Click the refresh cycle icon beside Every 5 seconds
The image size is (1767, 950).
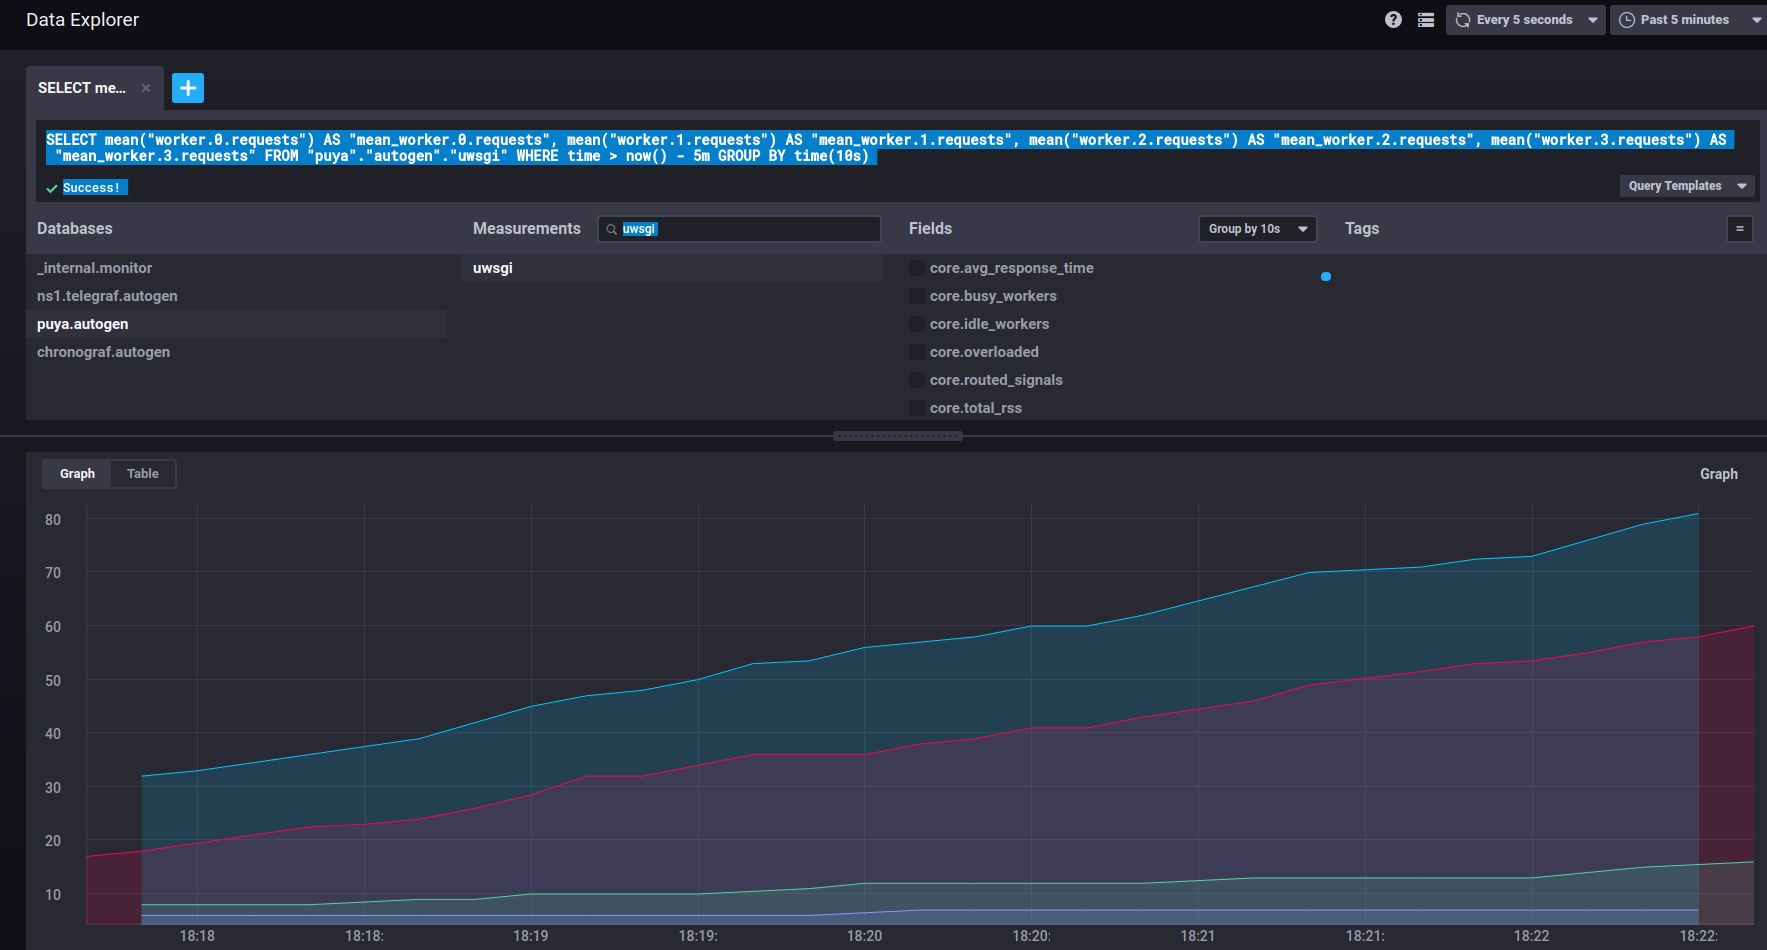pyautogui.click(x=1463, y=20)
